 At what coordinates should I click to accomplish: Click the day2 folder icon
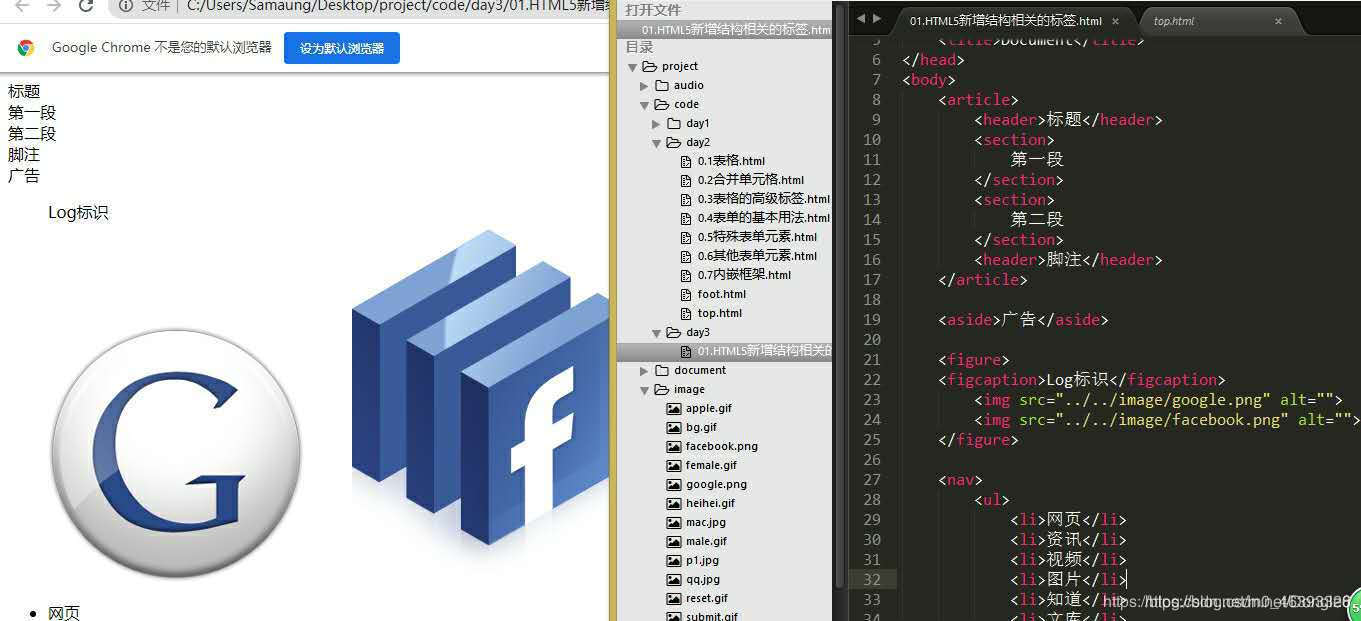click(673, 142)
